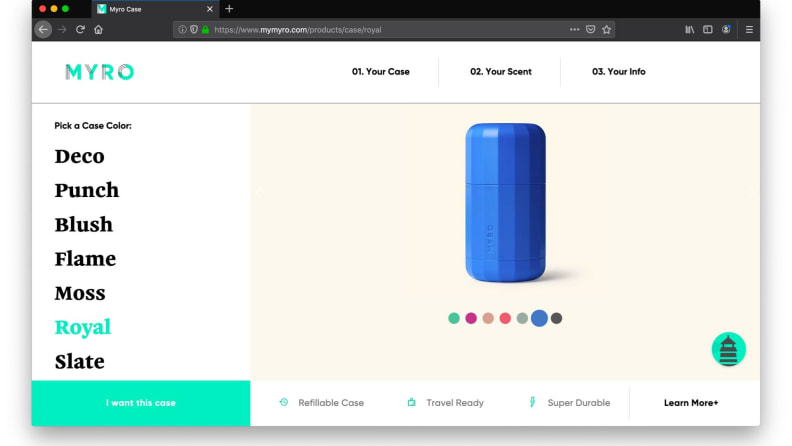Open the browser home icon
The height and width of the screenshot is (446, 792).
pos(98,30)
